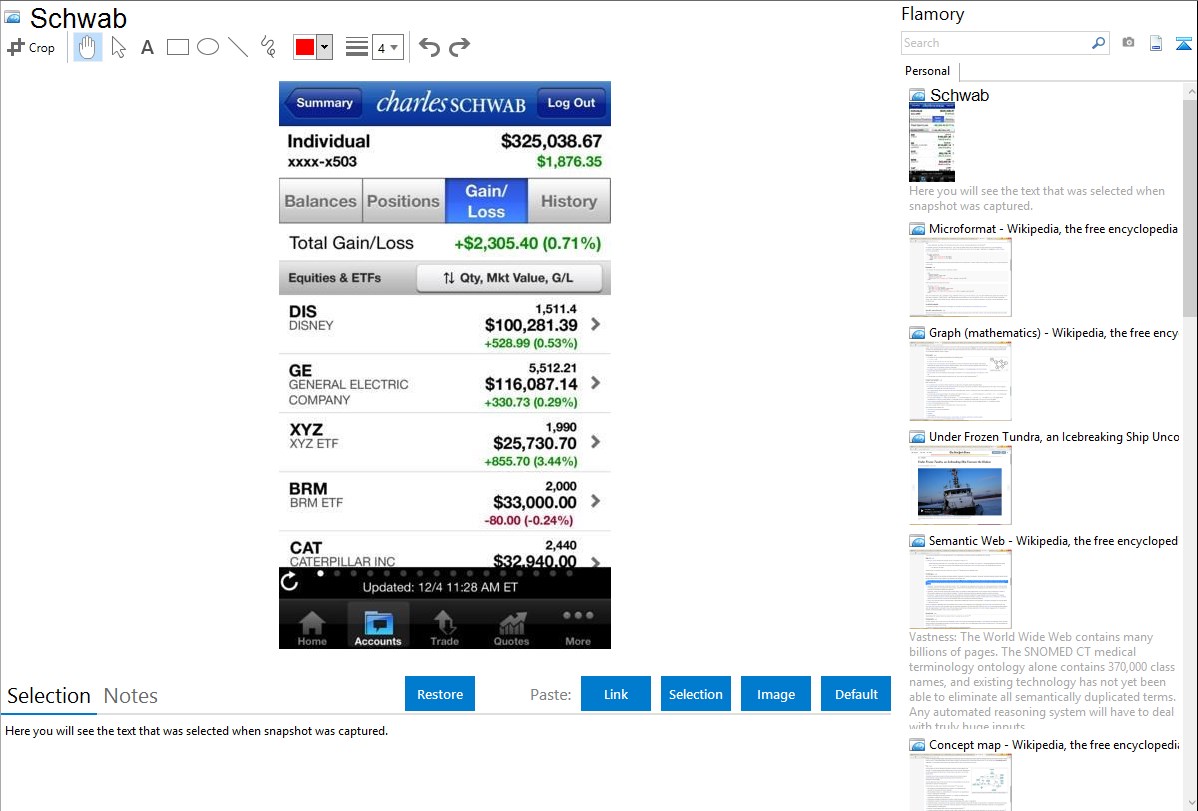Screen dimensions: 1198x811
Task: Pick the freehand scribble tool
Action: pos(268,47)
